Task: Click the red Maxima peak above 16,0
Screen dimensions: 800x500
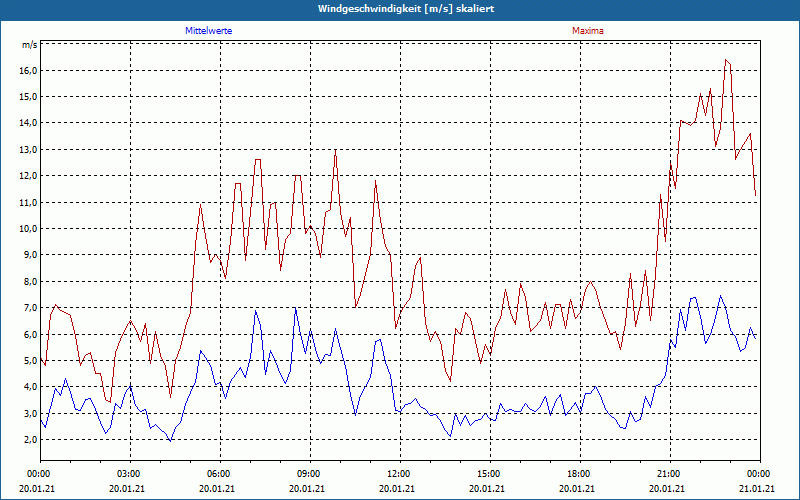Action: [726, 60]
